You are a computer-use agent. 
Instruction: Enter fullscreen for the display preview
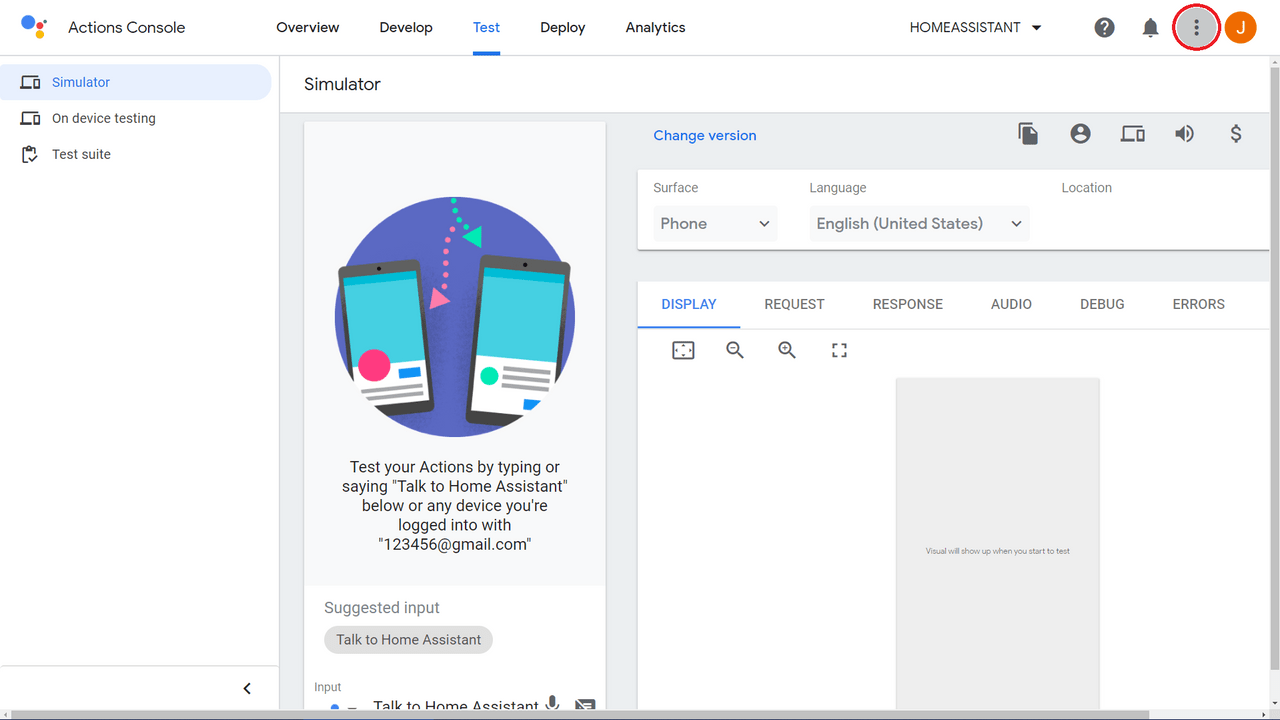pos(839,350)
